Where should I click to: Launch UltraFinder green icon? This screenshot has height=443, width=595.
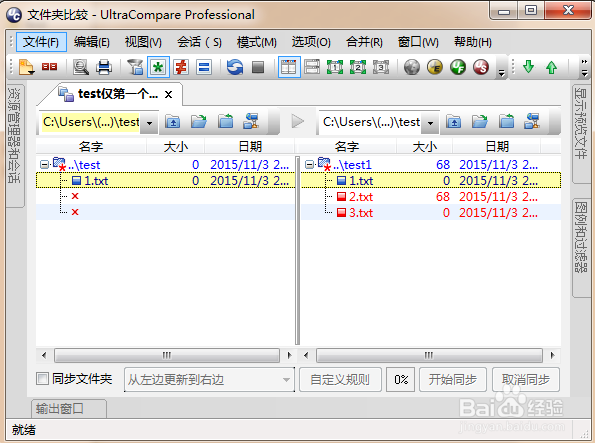point(458,67)
